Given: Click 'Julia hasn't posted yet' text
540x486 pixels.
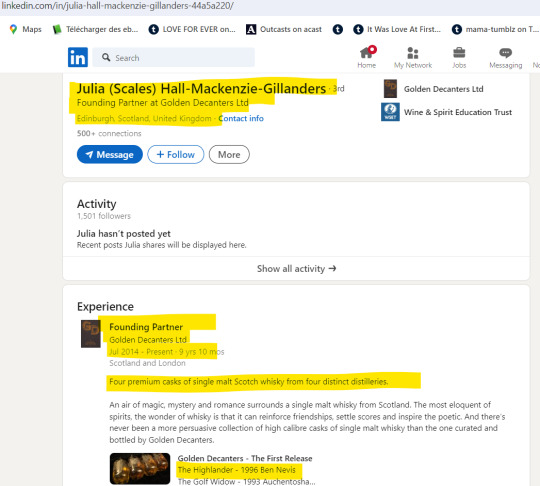Looking at the screenshot, I should (x=124, y=234).
